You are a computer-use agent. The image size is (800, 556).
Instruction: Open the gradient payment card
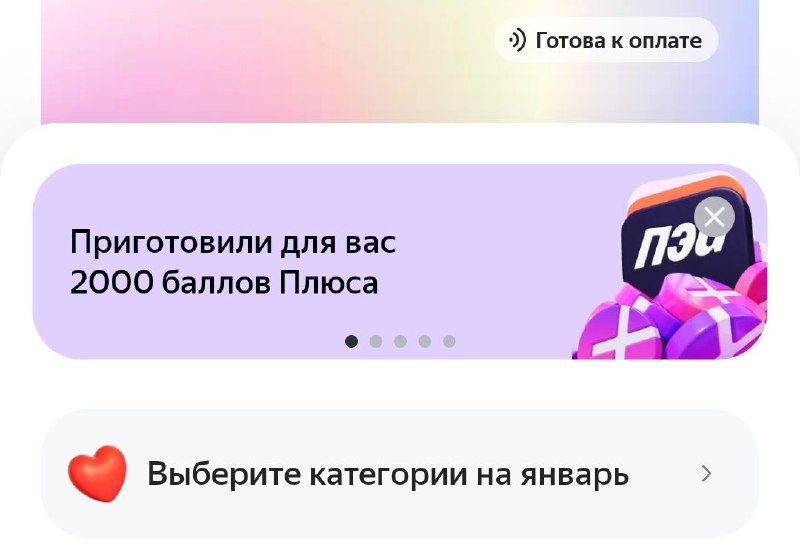pos(399,61)
